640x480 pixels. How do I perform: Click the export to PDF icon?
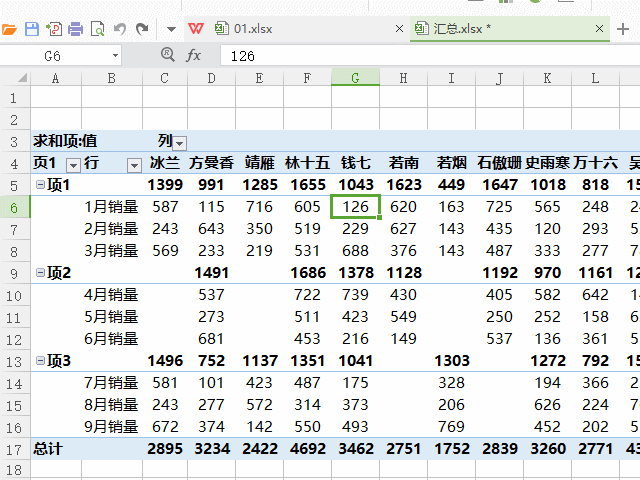[54, 29]
